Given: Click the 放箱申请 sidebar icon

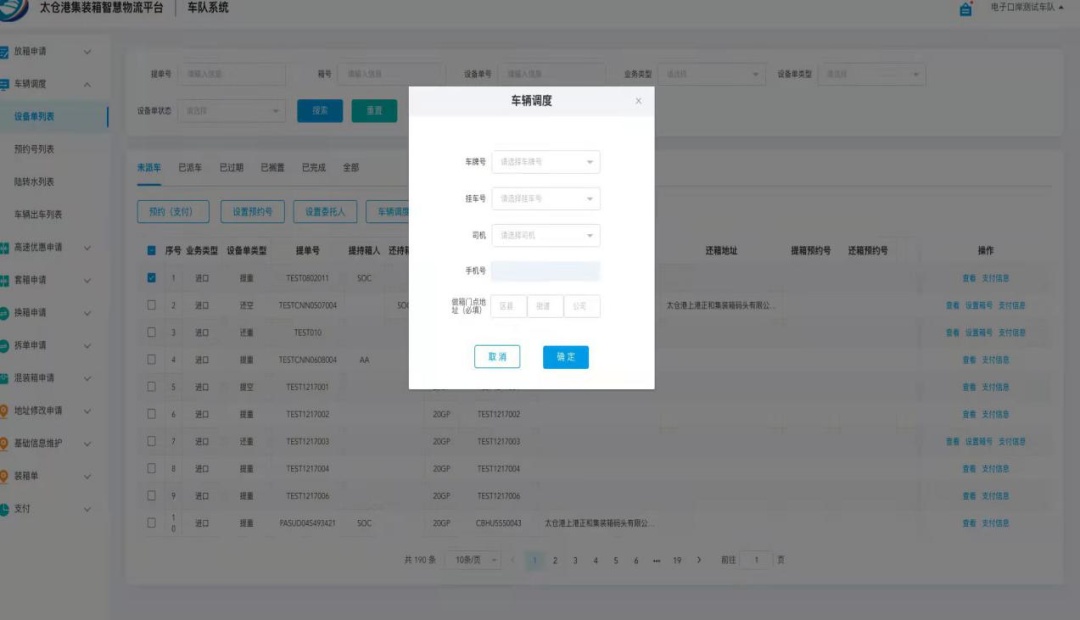Looking at the screenshot, I should point(3,52).
